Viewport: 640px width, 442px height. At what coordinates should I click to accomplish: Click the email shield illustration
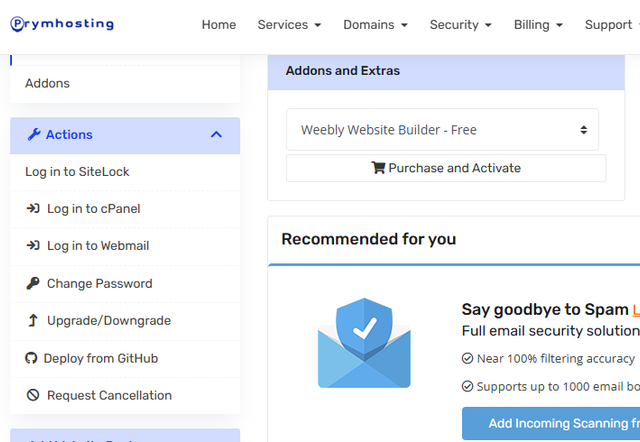click(x=364, y=342)
